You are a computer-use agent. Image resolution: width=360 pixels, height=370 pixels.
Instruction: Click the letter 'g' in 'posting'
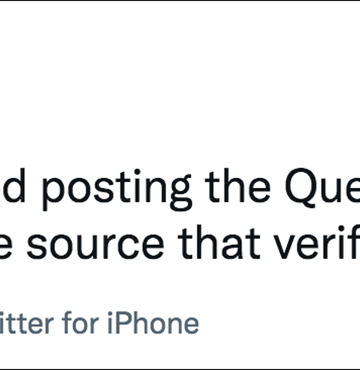click(180, 194)
